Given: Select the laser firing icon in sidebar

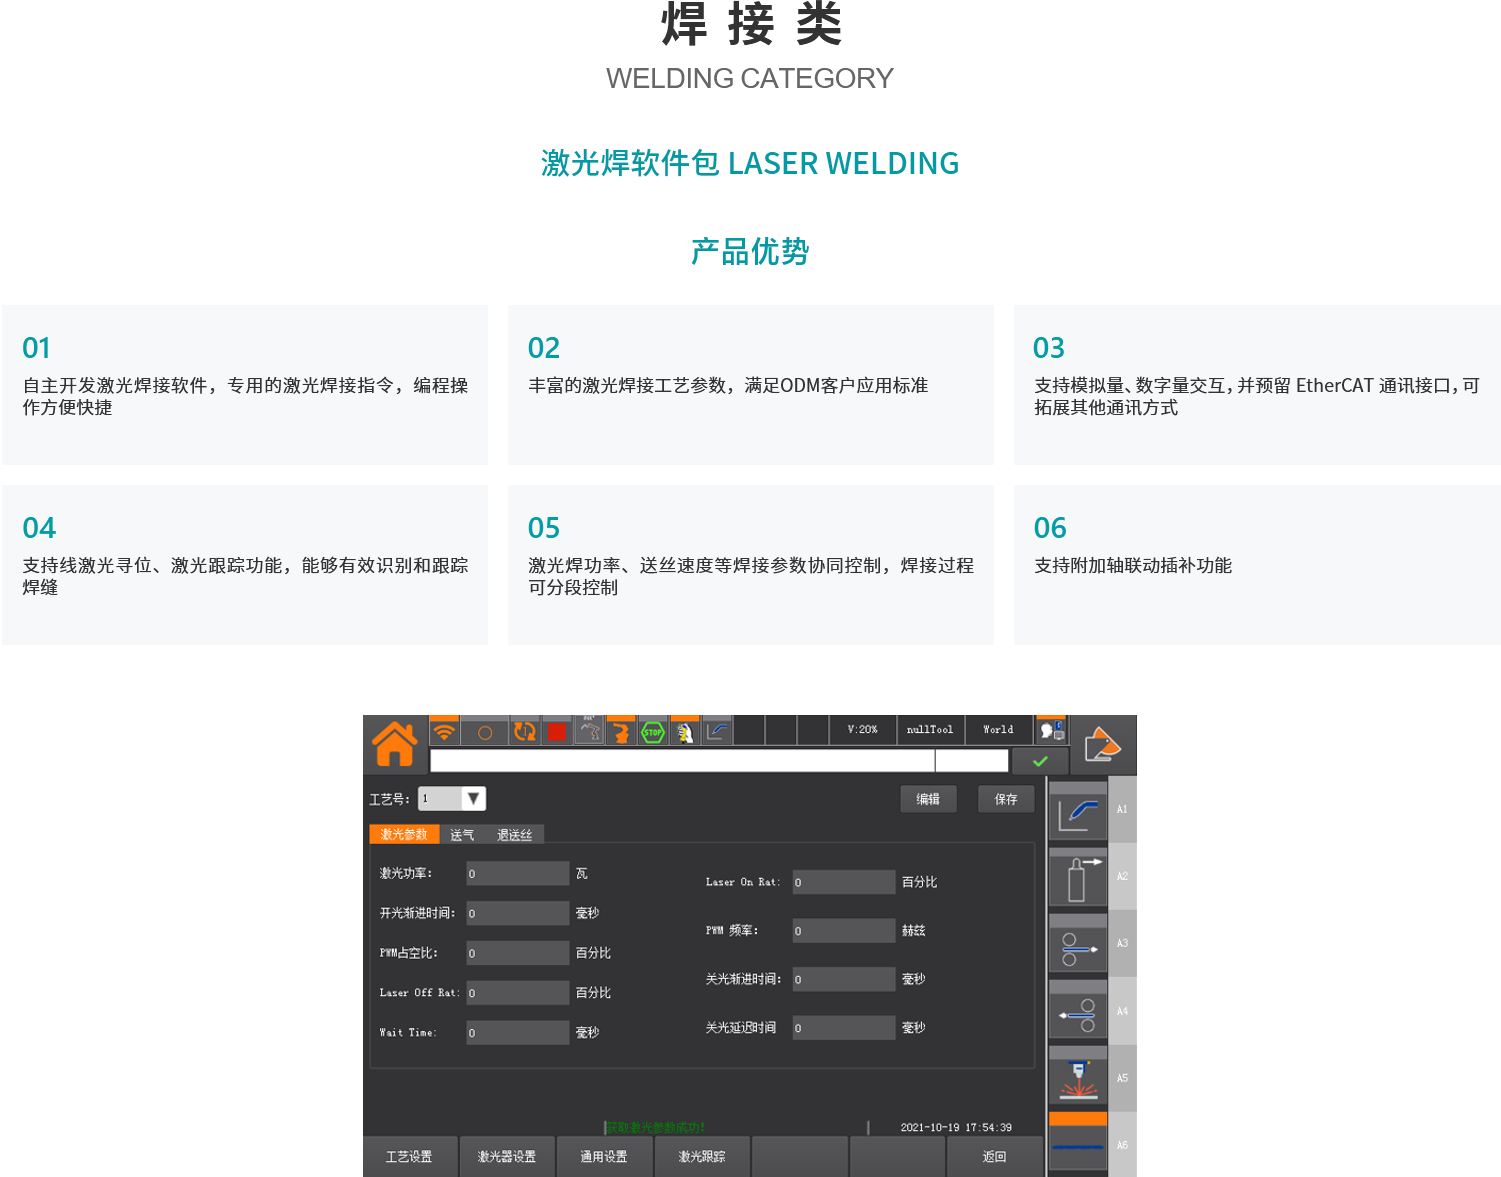Looking at the screenshot, I should click(1077, 1080).
